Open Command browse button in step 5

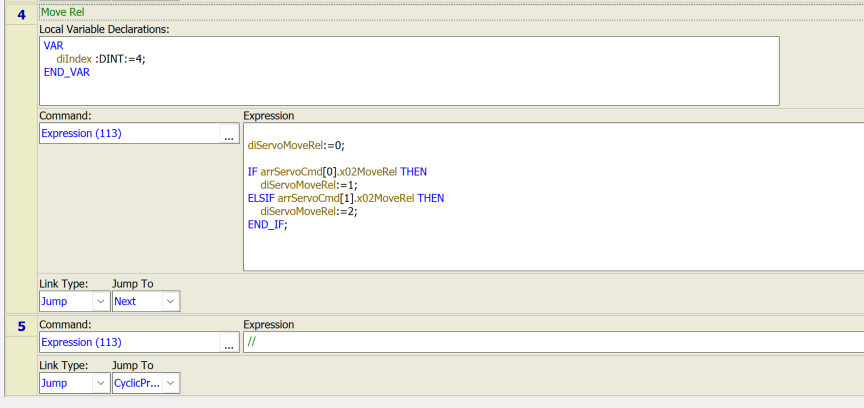tap(229, 342)
